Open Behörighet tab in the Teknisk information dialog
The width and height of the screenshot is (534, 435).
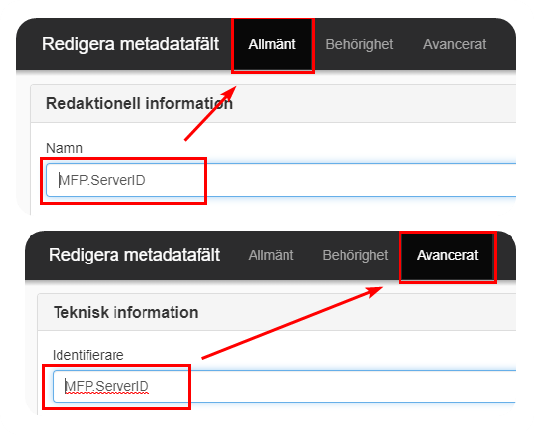coord(355,255)
